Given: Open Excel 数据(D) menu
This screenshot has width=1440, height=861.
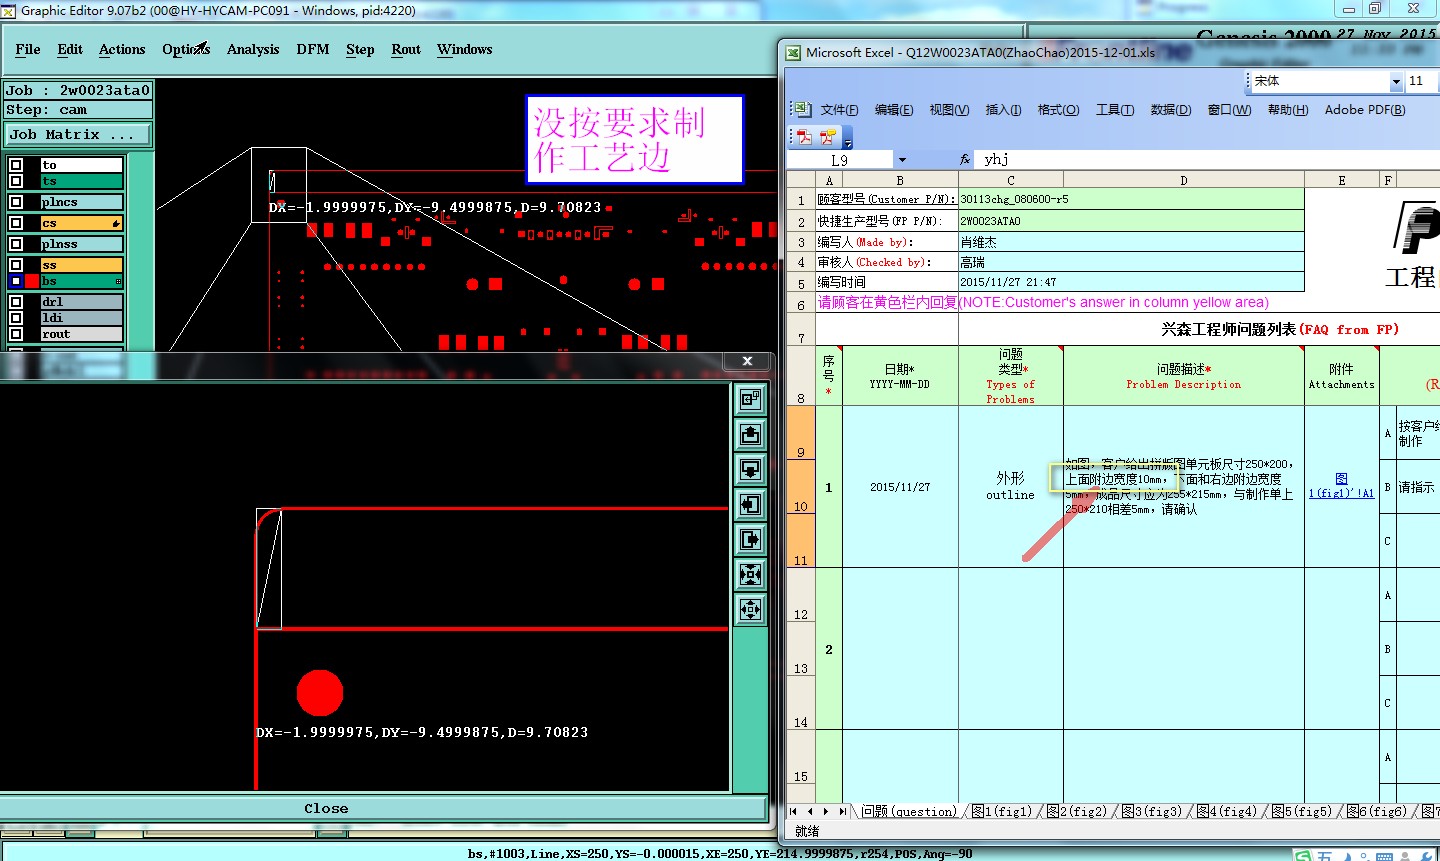Looking at the screenshot, I should tap(1171, 110).
